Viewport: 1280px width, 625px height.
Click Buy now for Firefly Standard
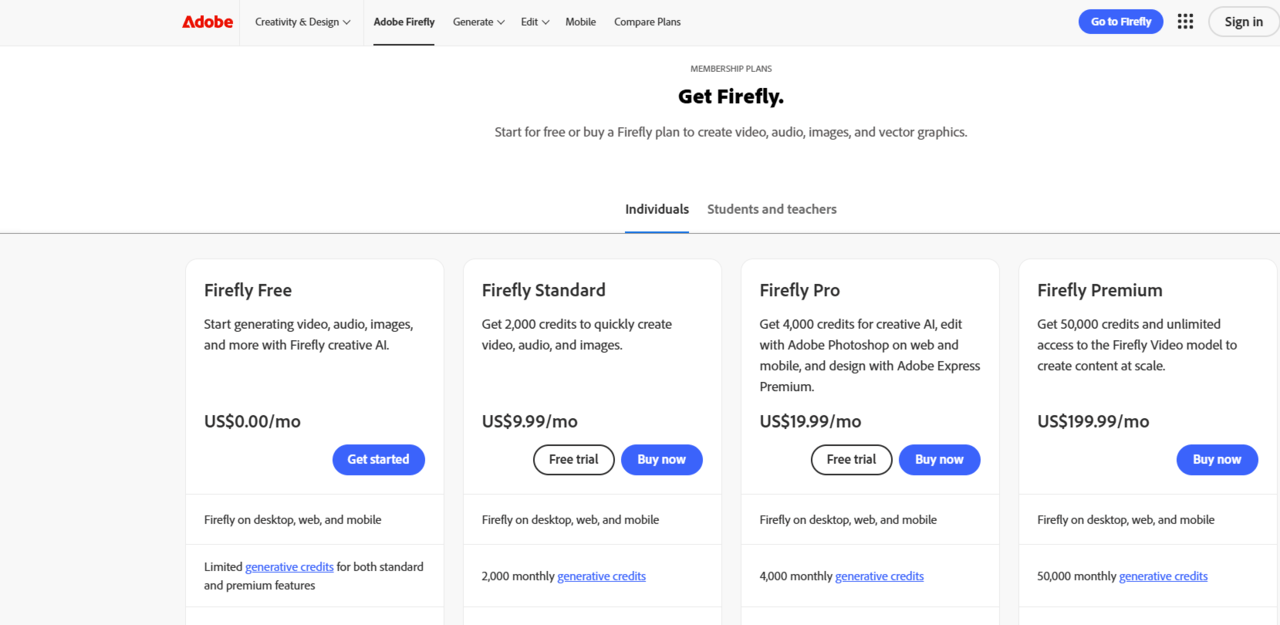click(x=661, y=460)
